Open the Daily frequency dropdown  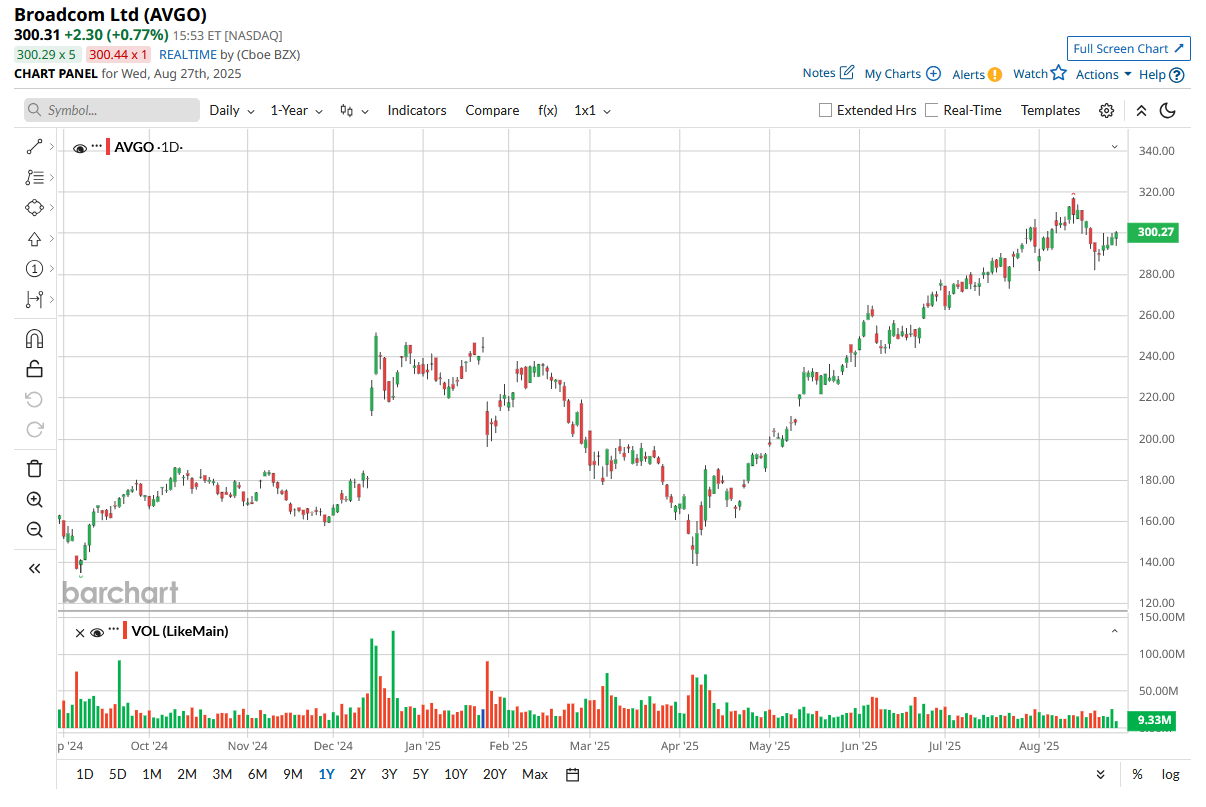click(x=232, y=111)
